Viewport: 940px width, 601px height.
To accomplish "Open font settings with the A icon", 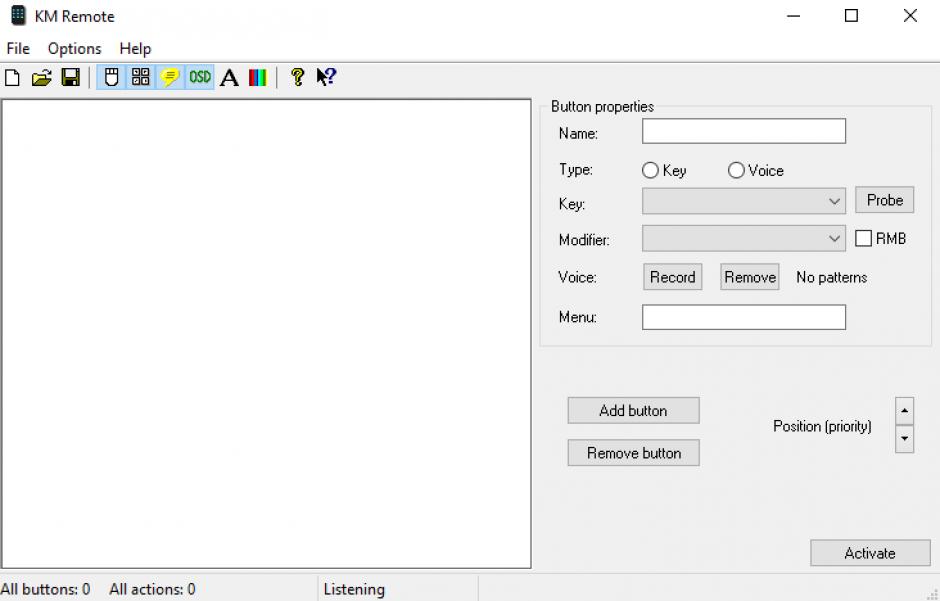I will click(229, 77).
